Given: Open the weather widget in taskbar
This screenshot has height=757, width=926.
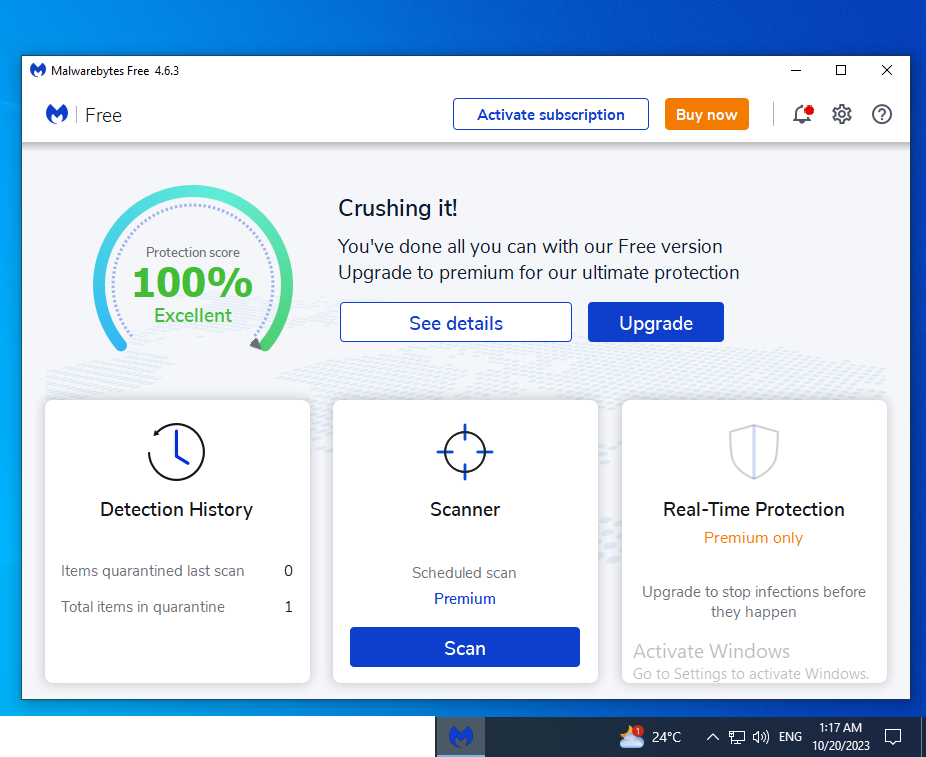Looking at the screenshot, I should [650, 736].
